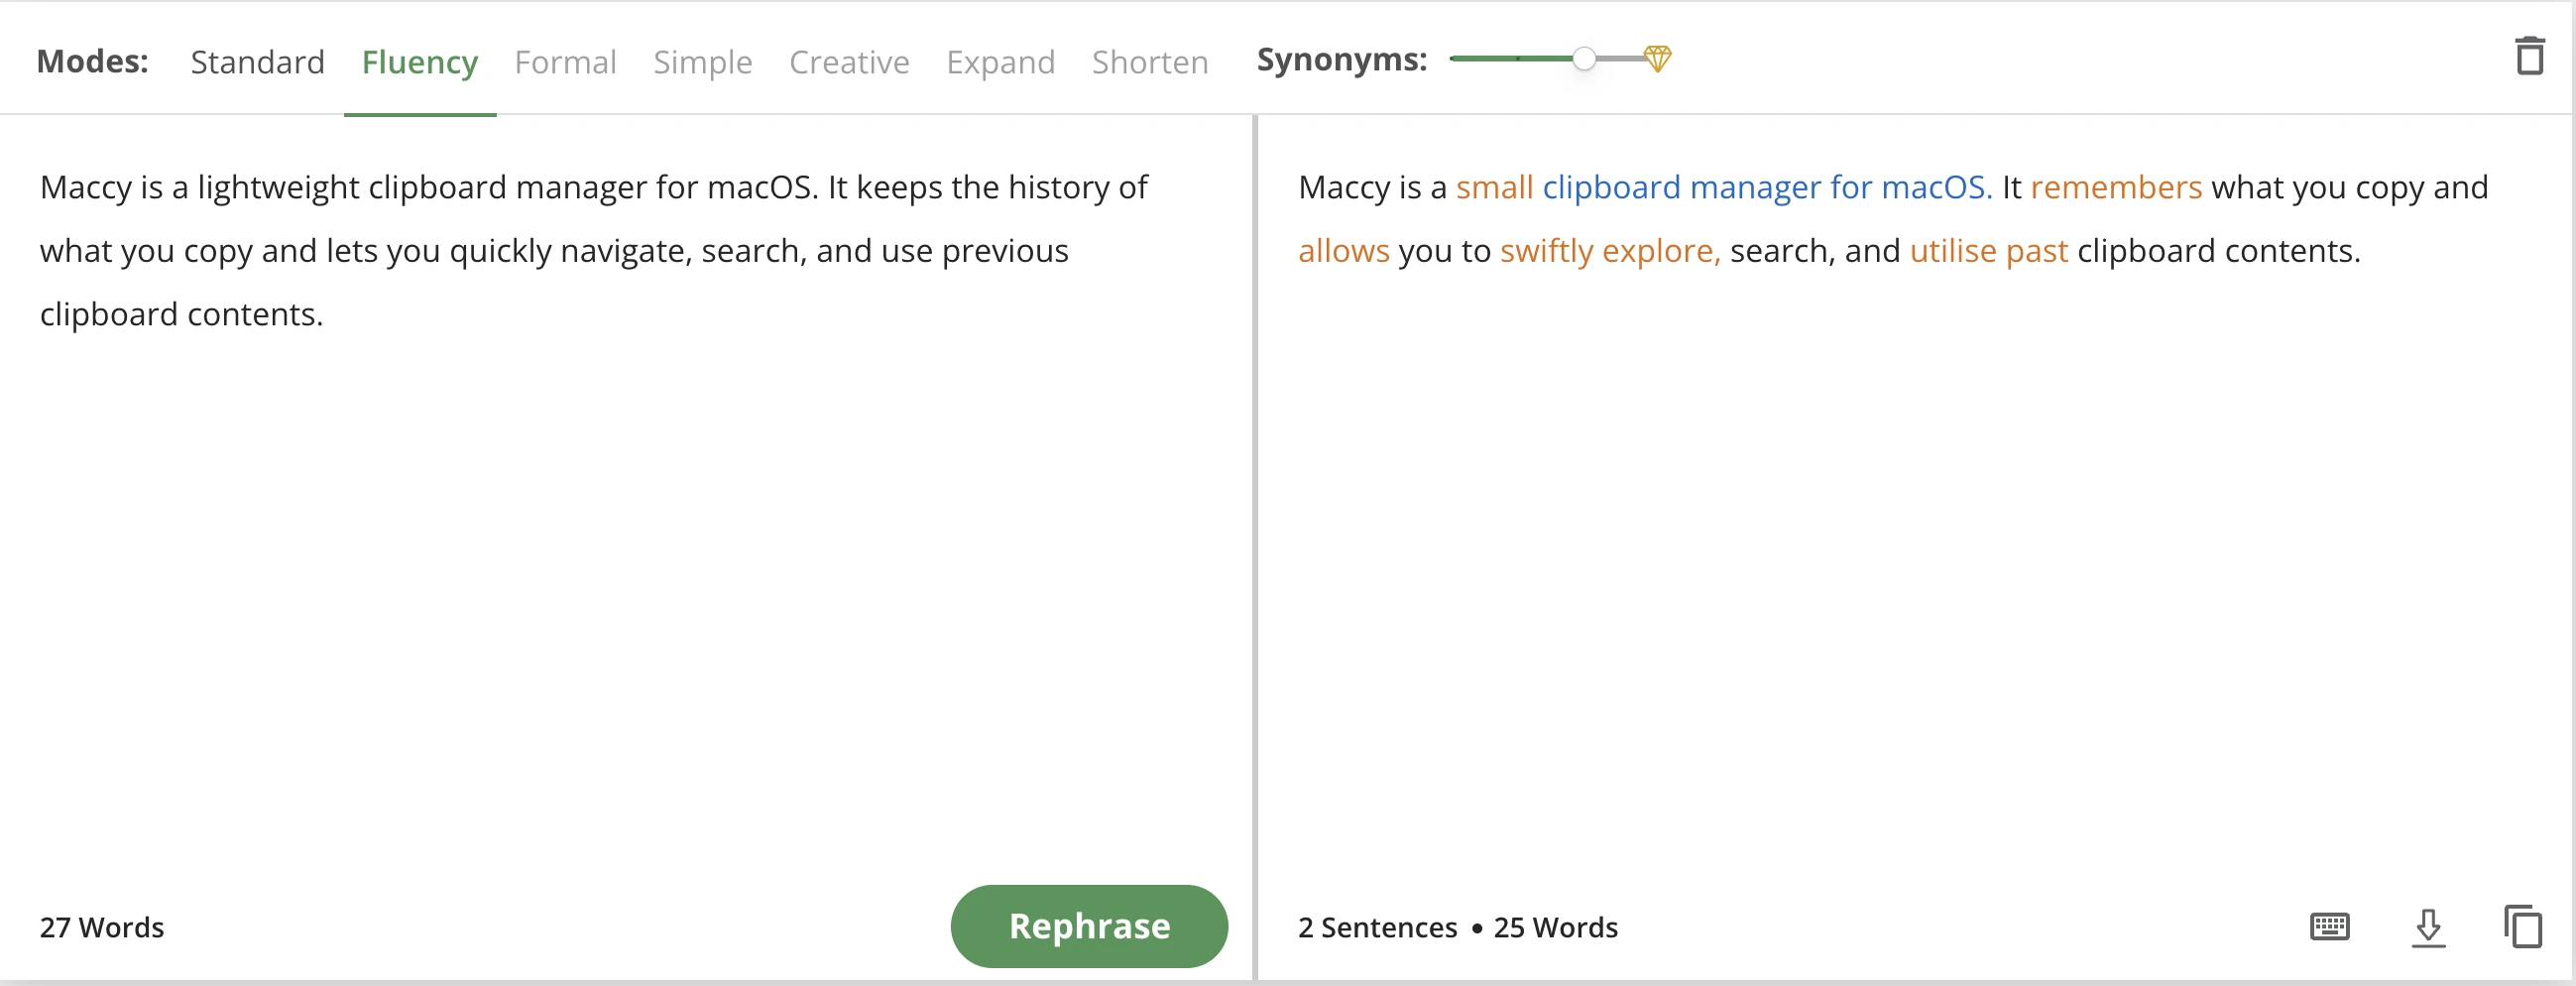Screen dimensions: 2576x986
Task: Open the keyboard shortcuts icon
Action: point(2329,926)
